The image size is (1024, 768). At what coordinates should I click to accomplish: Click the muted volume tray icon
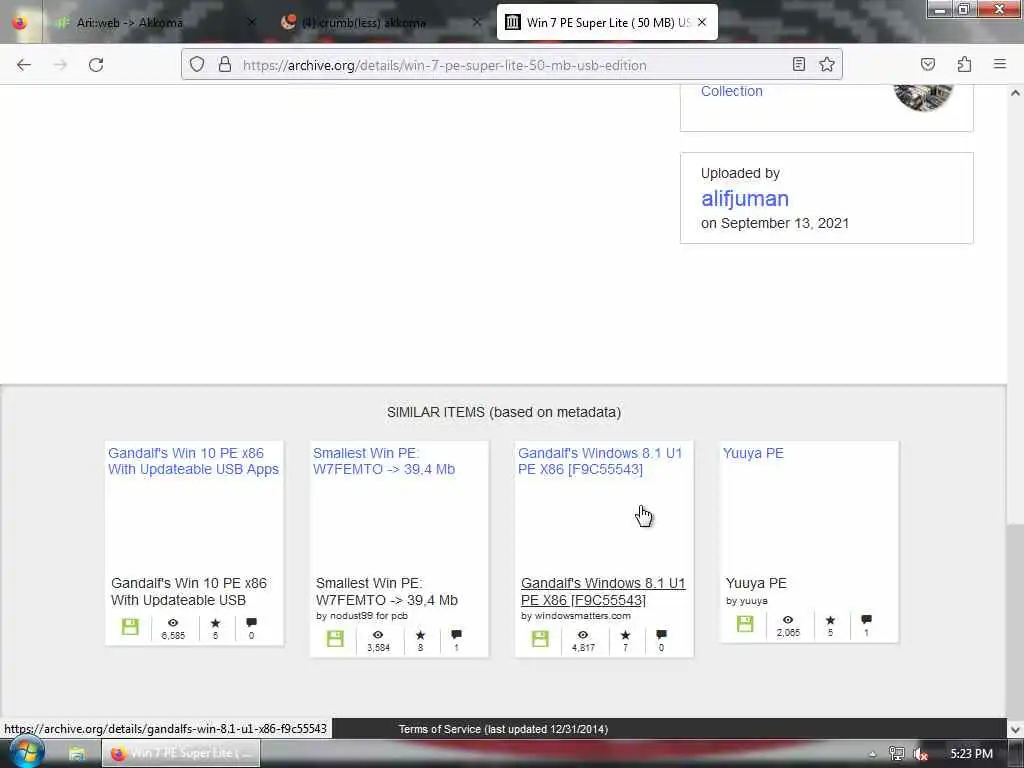[921, 754]
